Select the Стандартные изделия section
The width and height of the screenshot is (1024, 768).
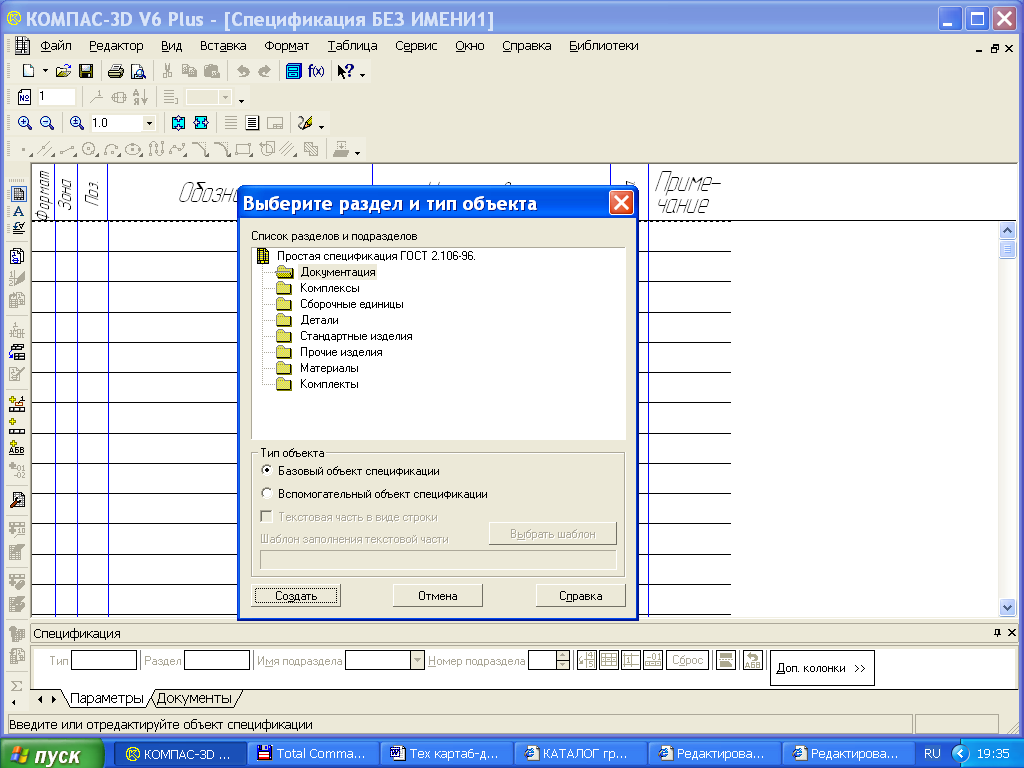pyautogui.click(x=356, y=336)
